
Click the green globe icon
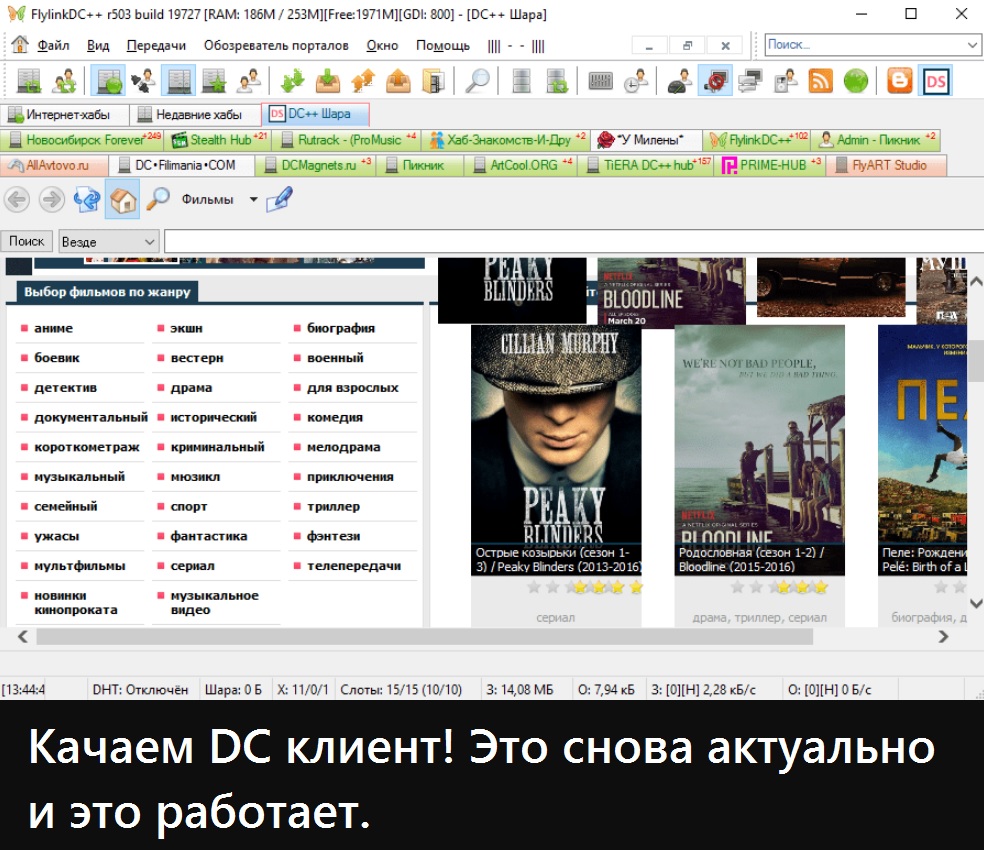click(855, 81)
